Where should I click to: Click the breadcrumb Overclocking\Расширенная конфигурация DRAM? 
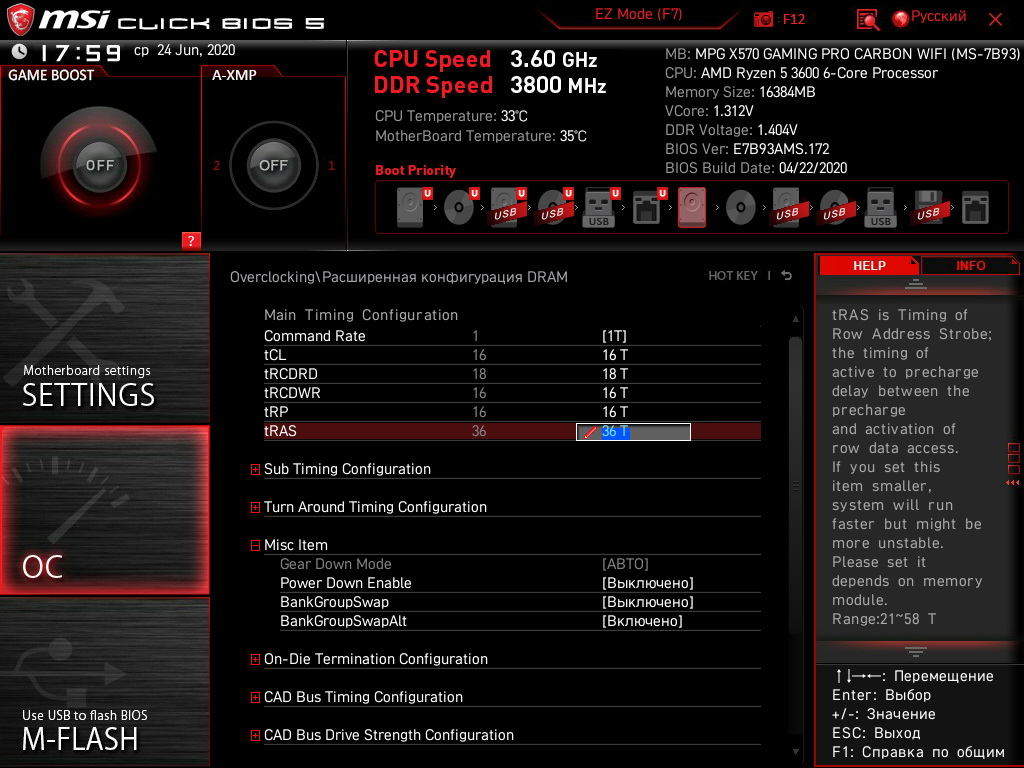tap(398, 277)
